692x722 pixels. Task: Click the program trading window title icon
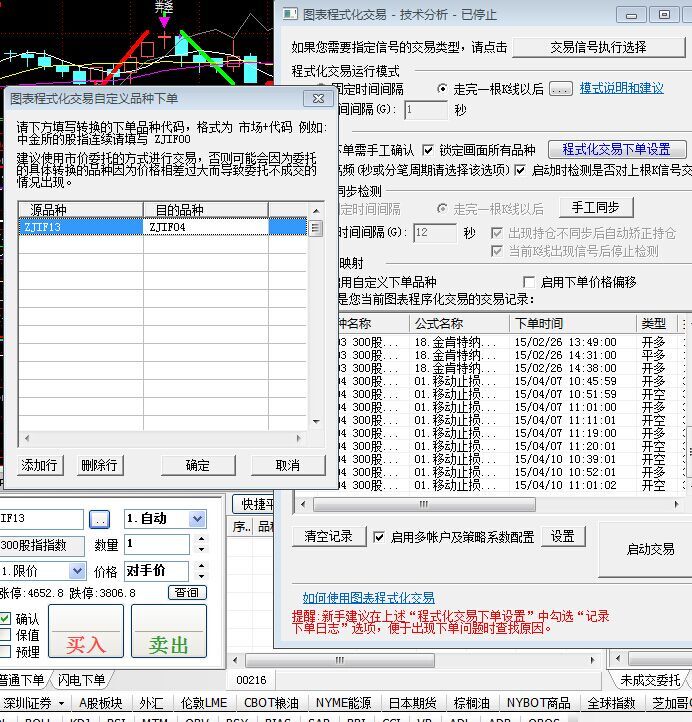point(289,15)
